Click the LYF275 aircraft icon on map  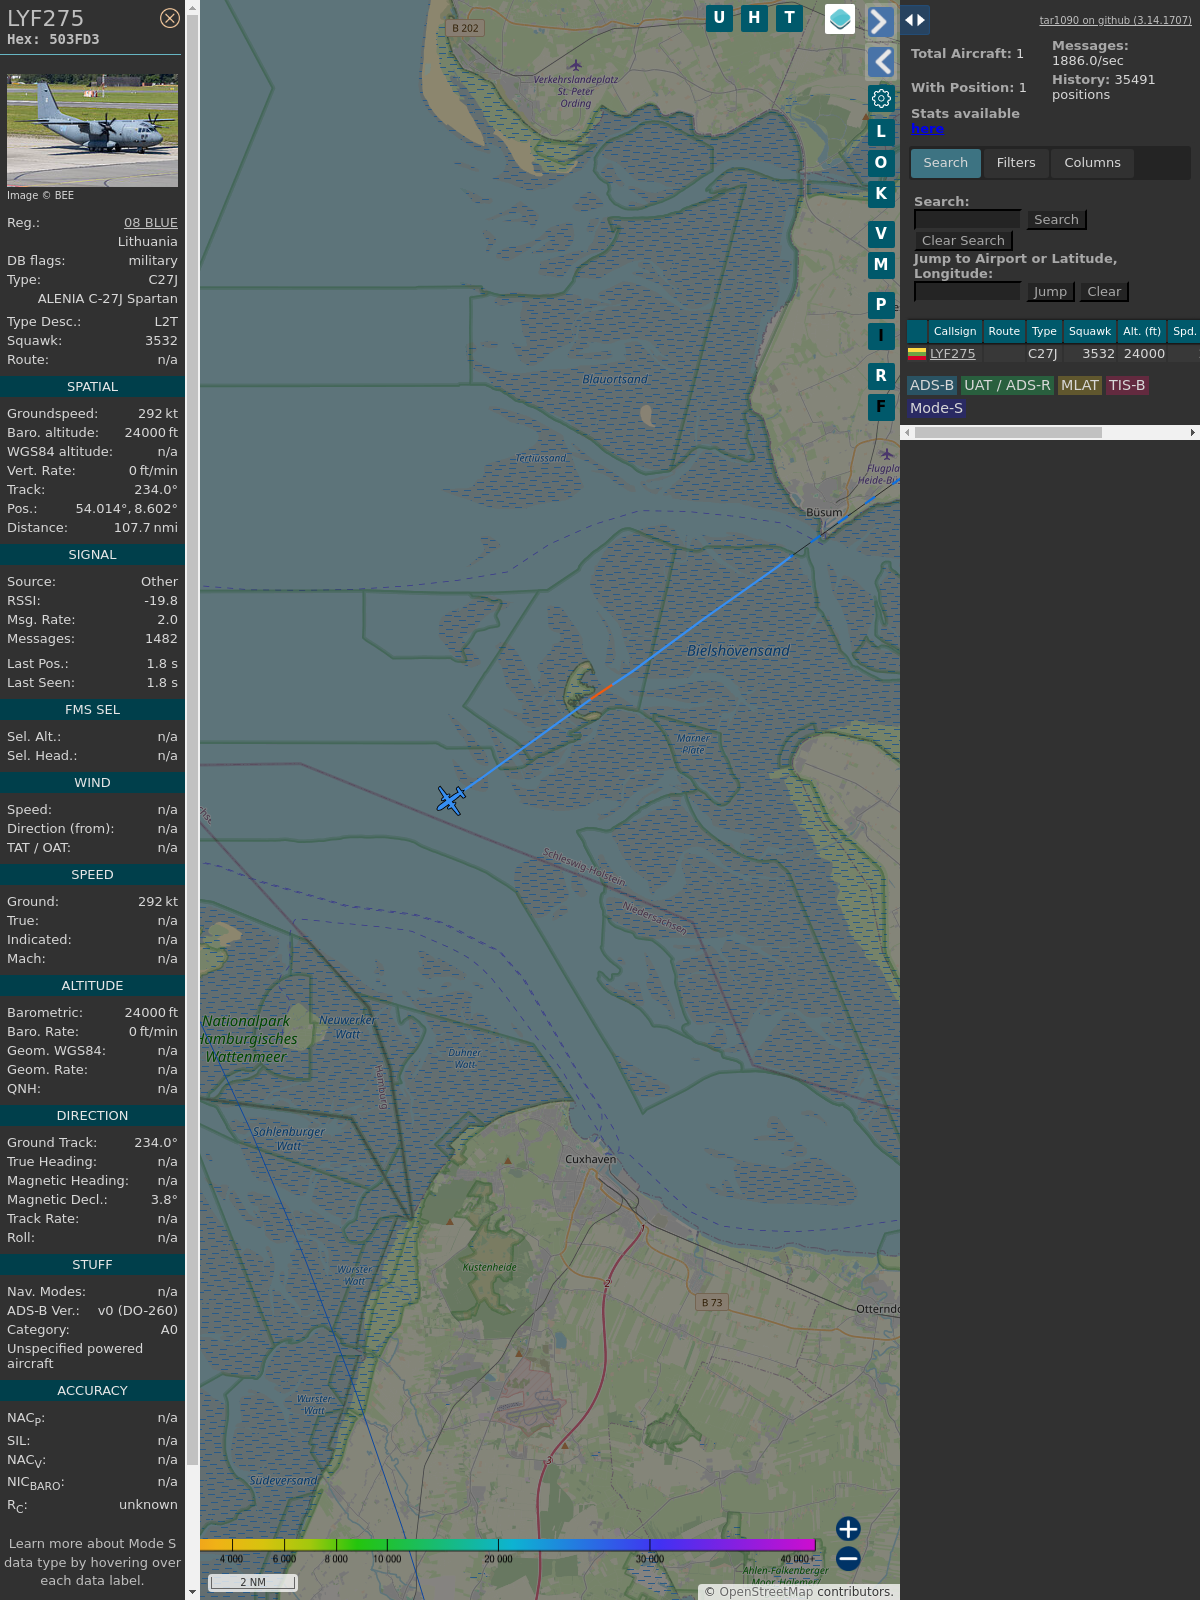click(x=451, y=800)
